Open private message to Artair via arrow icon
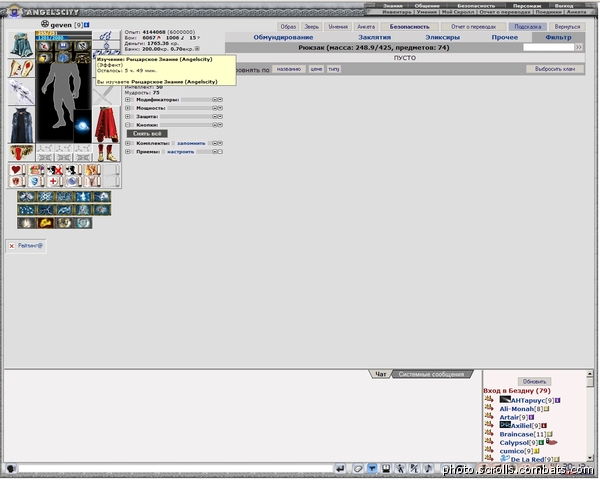The image size is (600, 480). (489, 416)
